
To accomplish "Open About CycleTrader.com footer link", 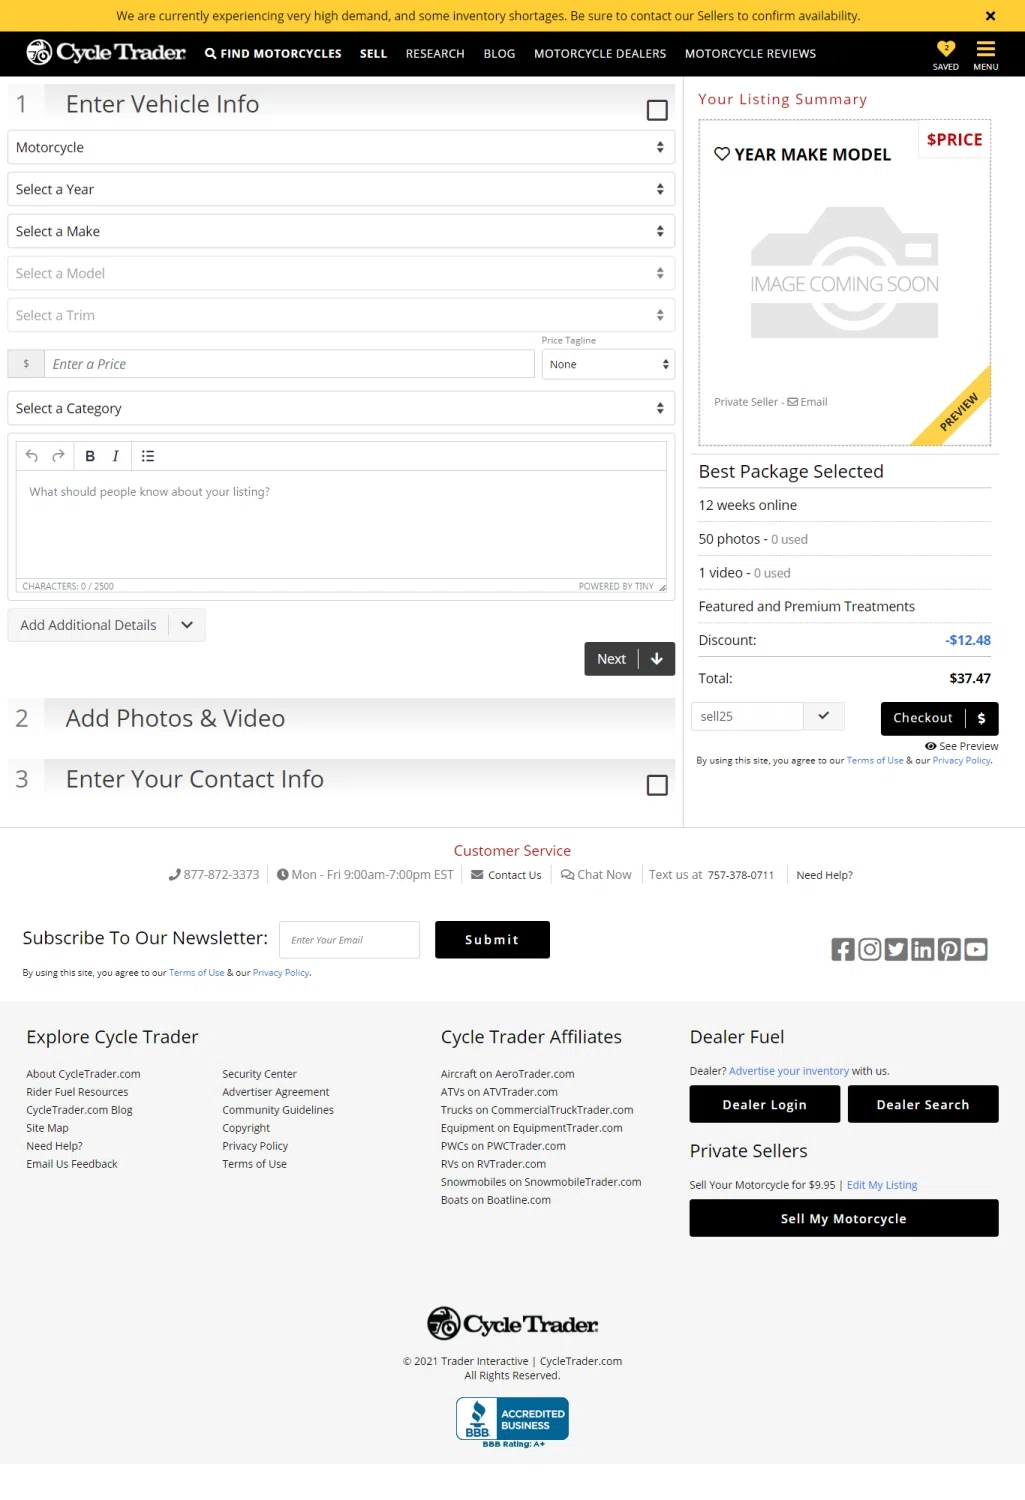I will coord(83,1074).
